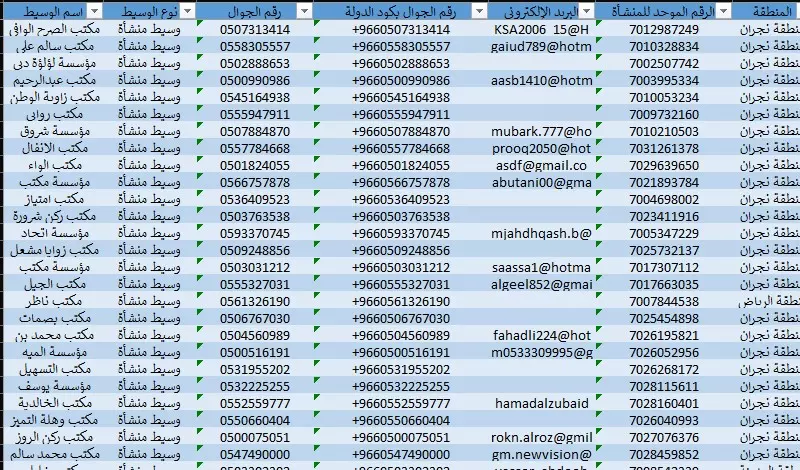Screen dimensions: 800x470
Task: Click email cell rokn.alroz@gmil
Action: [541, 437]
